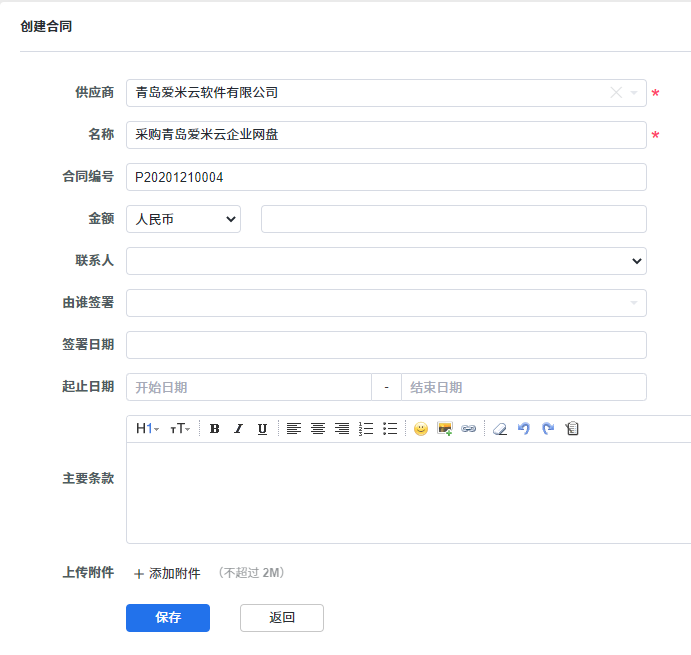691x655 pixels.
Task: Align text right in the editor
Action: pyautogui.click(x=342, y=428)
